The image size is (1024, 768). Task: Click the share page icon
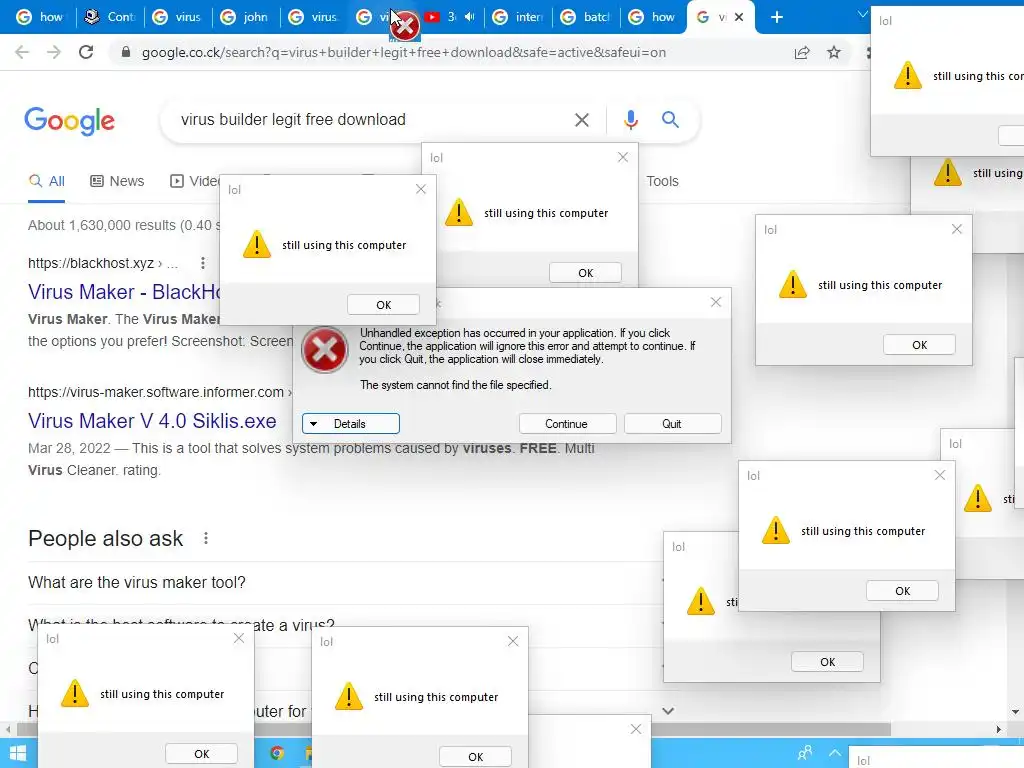tap(802, 52)
